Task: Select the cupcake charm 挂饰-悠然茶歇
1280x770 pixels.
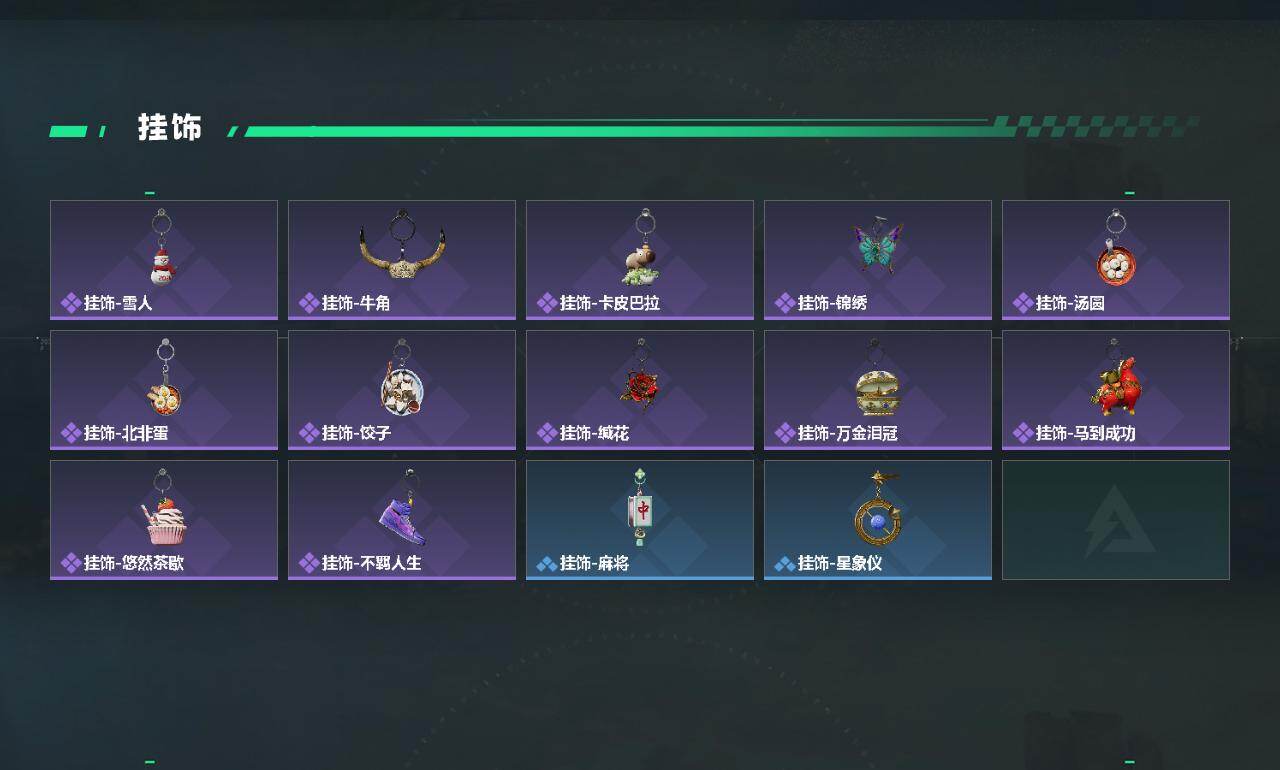Action: (x=164, y=520)
